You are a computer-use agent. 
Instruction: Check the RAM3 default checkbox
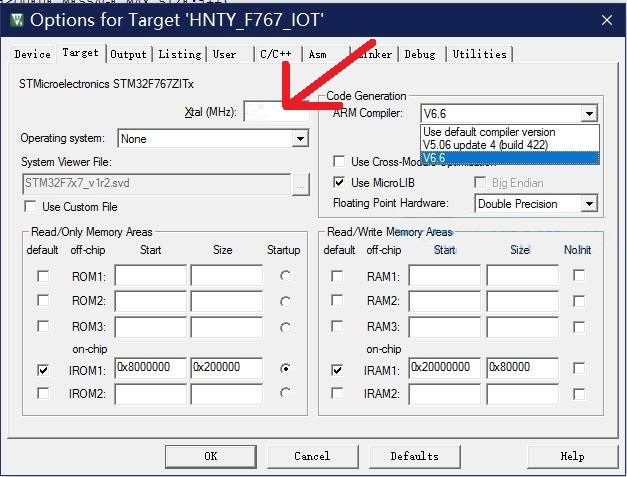[x=337, y=326]
